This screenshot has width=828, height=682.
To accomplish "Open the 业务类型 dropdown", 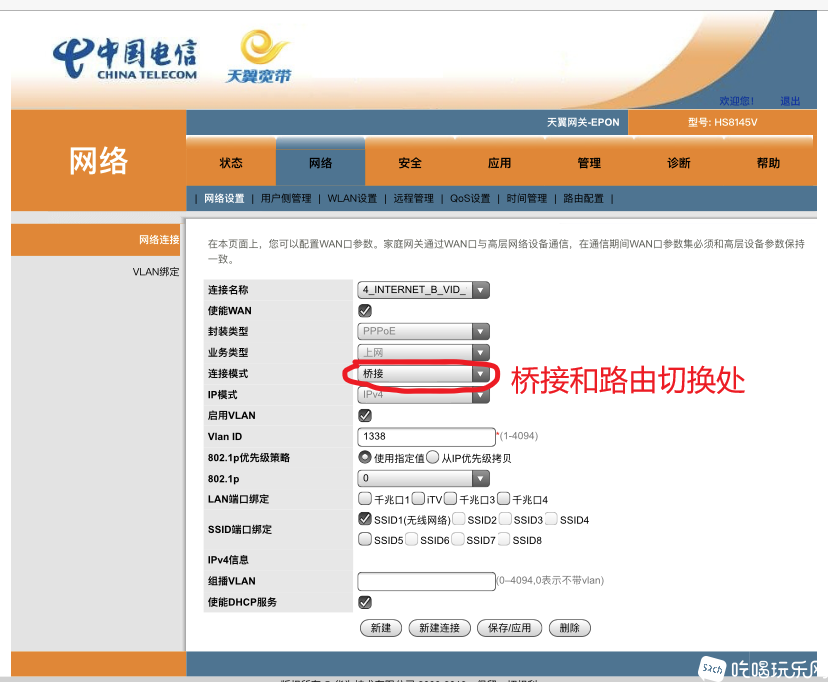I will [424, 352].
